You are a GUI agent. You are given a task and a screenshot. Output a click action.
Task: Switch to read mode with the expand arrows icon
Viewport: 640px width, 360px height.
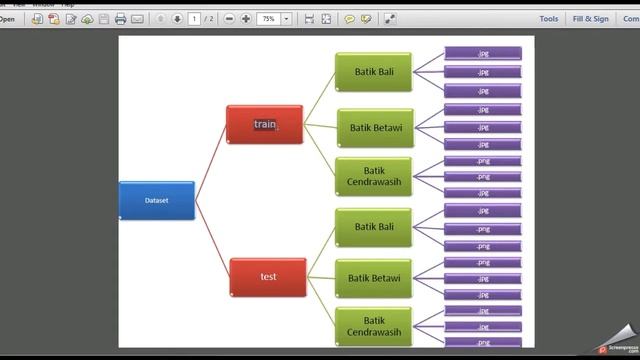[390, 19]
